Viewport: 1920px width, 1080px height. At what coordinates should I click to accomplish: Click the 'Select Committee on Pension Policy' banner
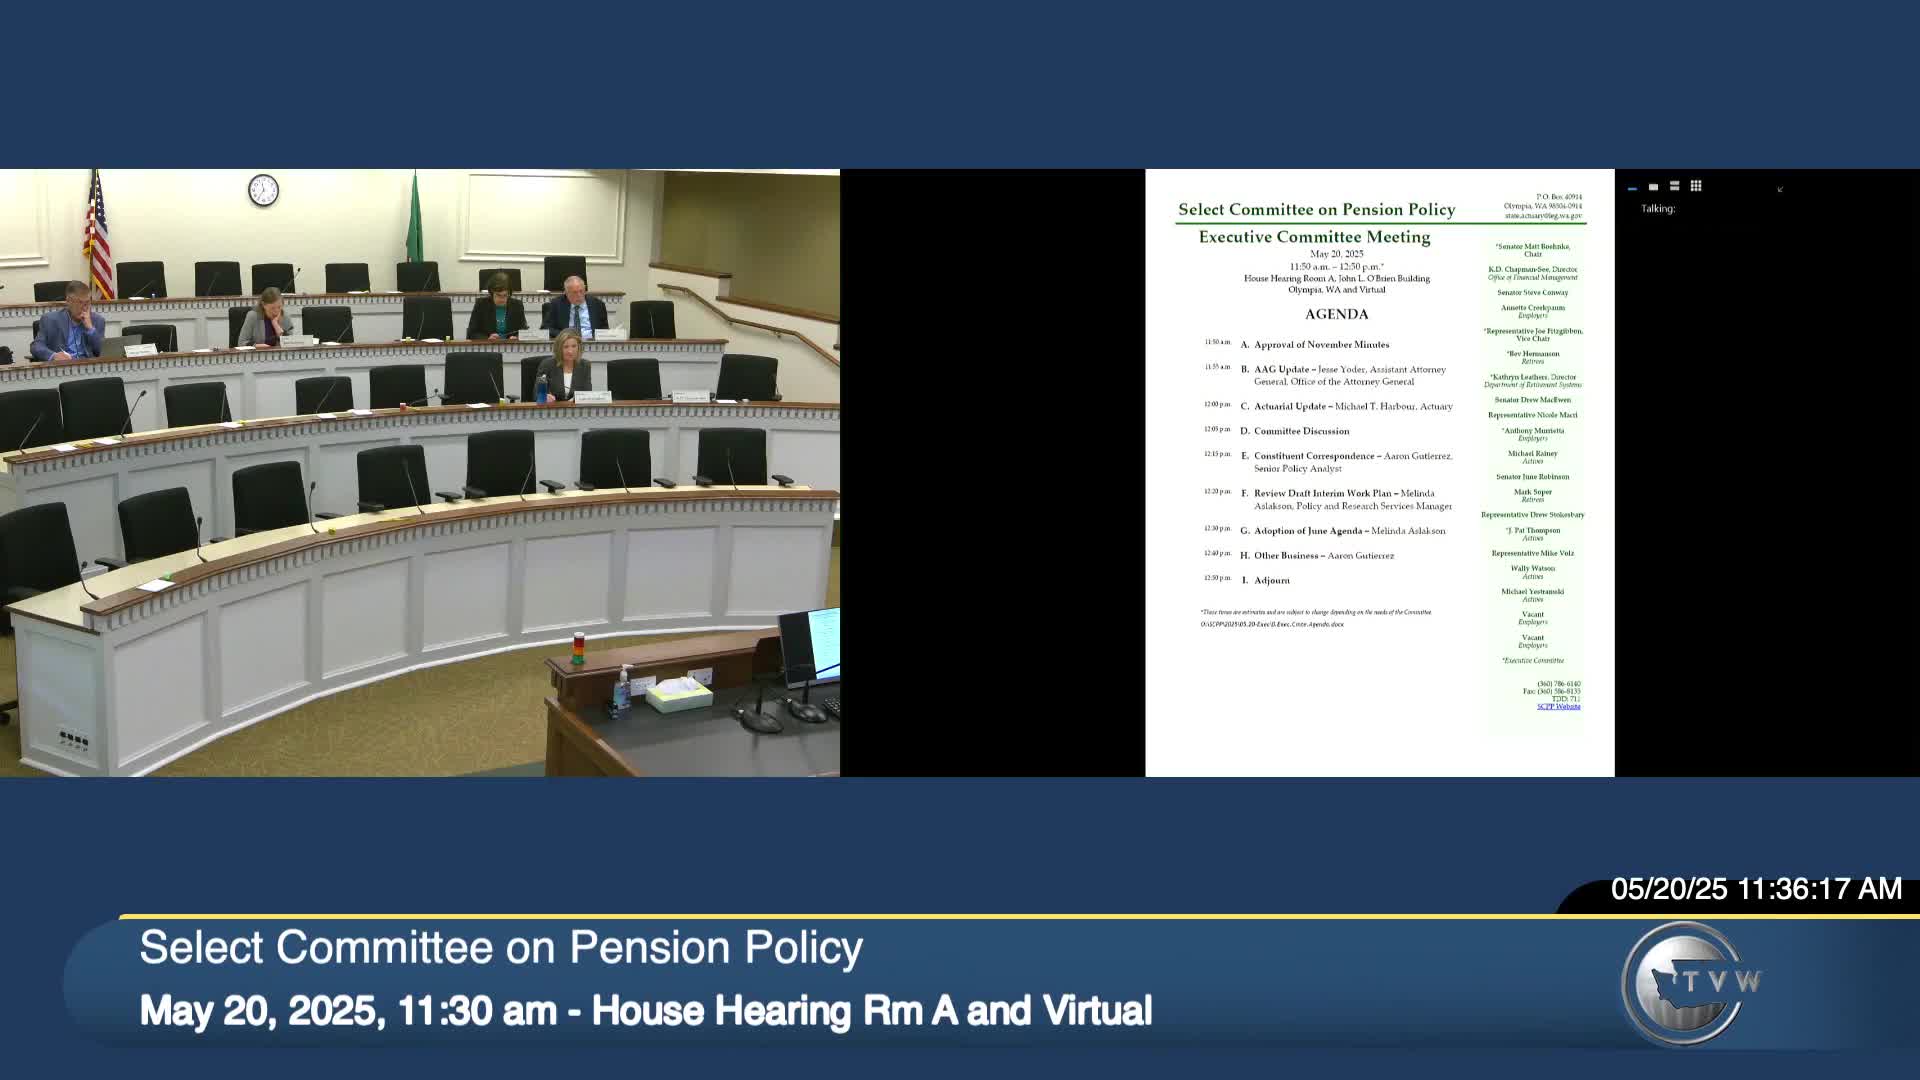click(500, 947)
